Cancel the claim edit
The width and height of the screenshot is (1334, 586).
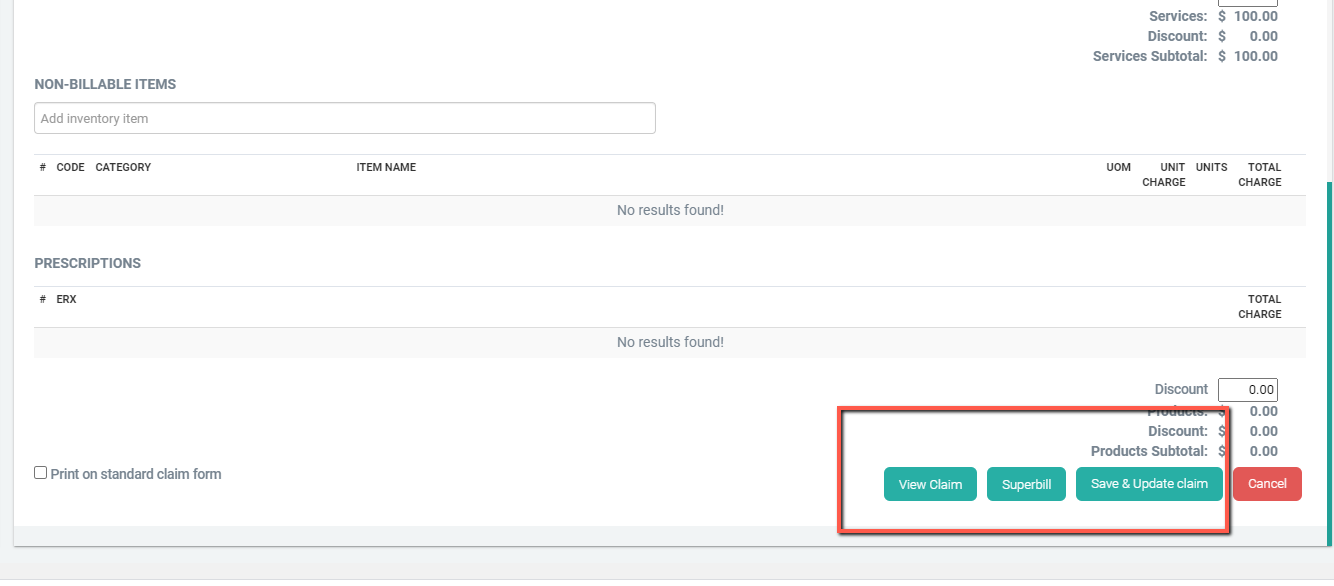pos(1267,484)
